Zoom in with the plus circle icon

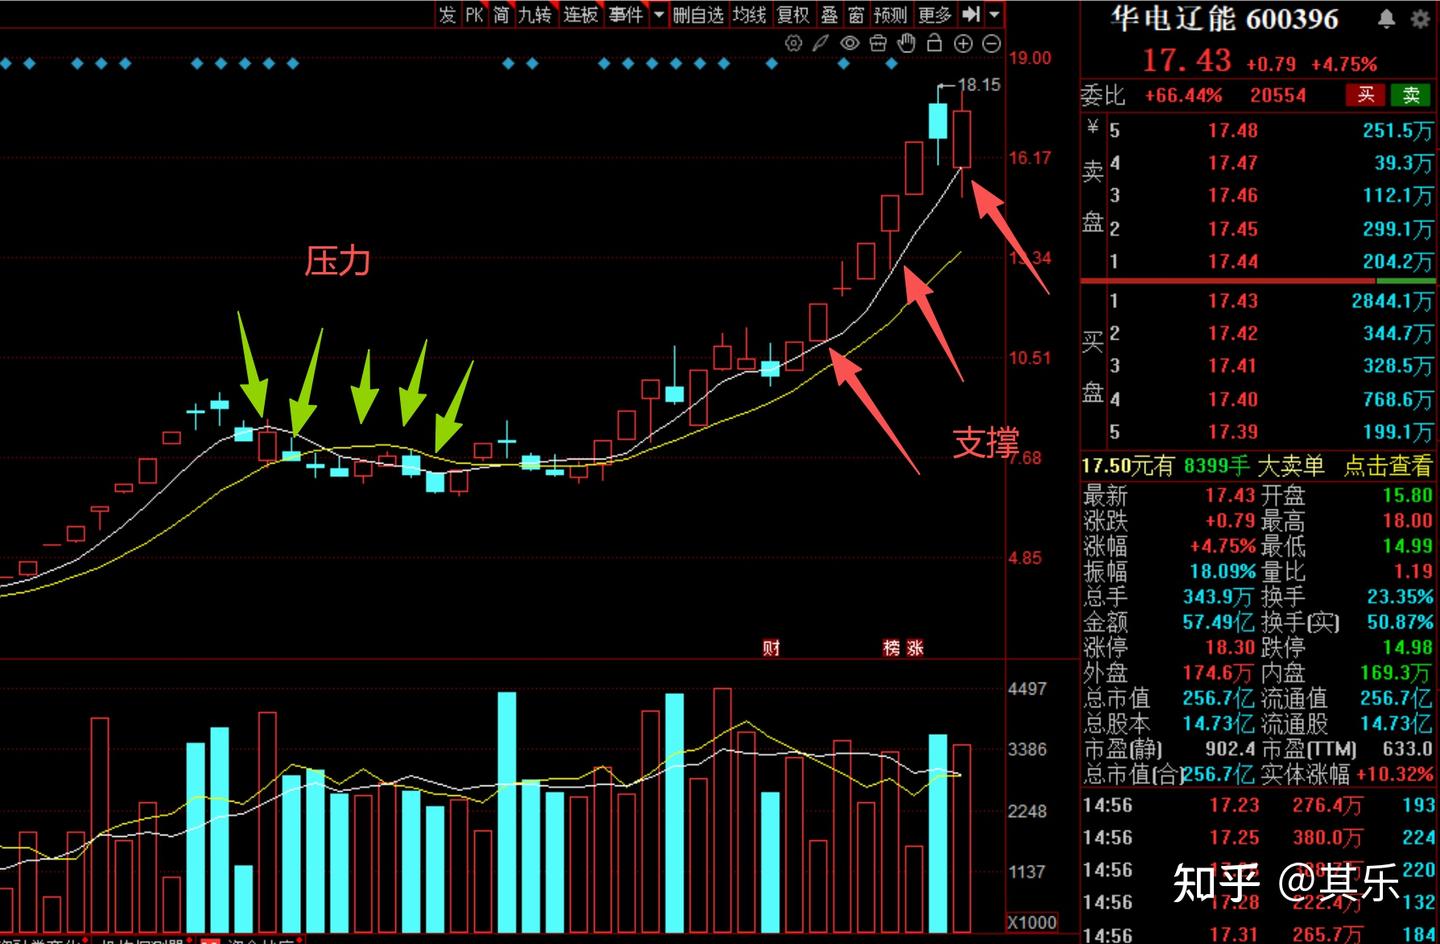click(963, 43)
